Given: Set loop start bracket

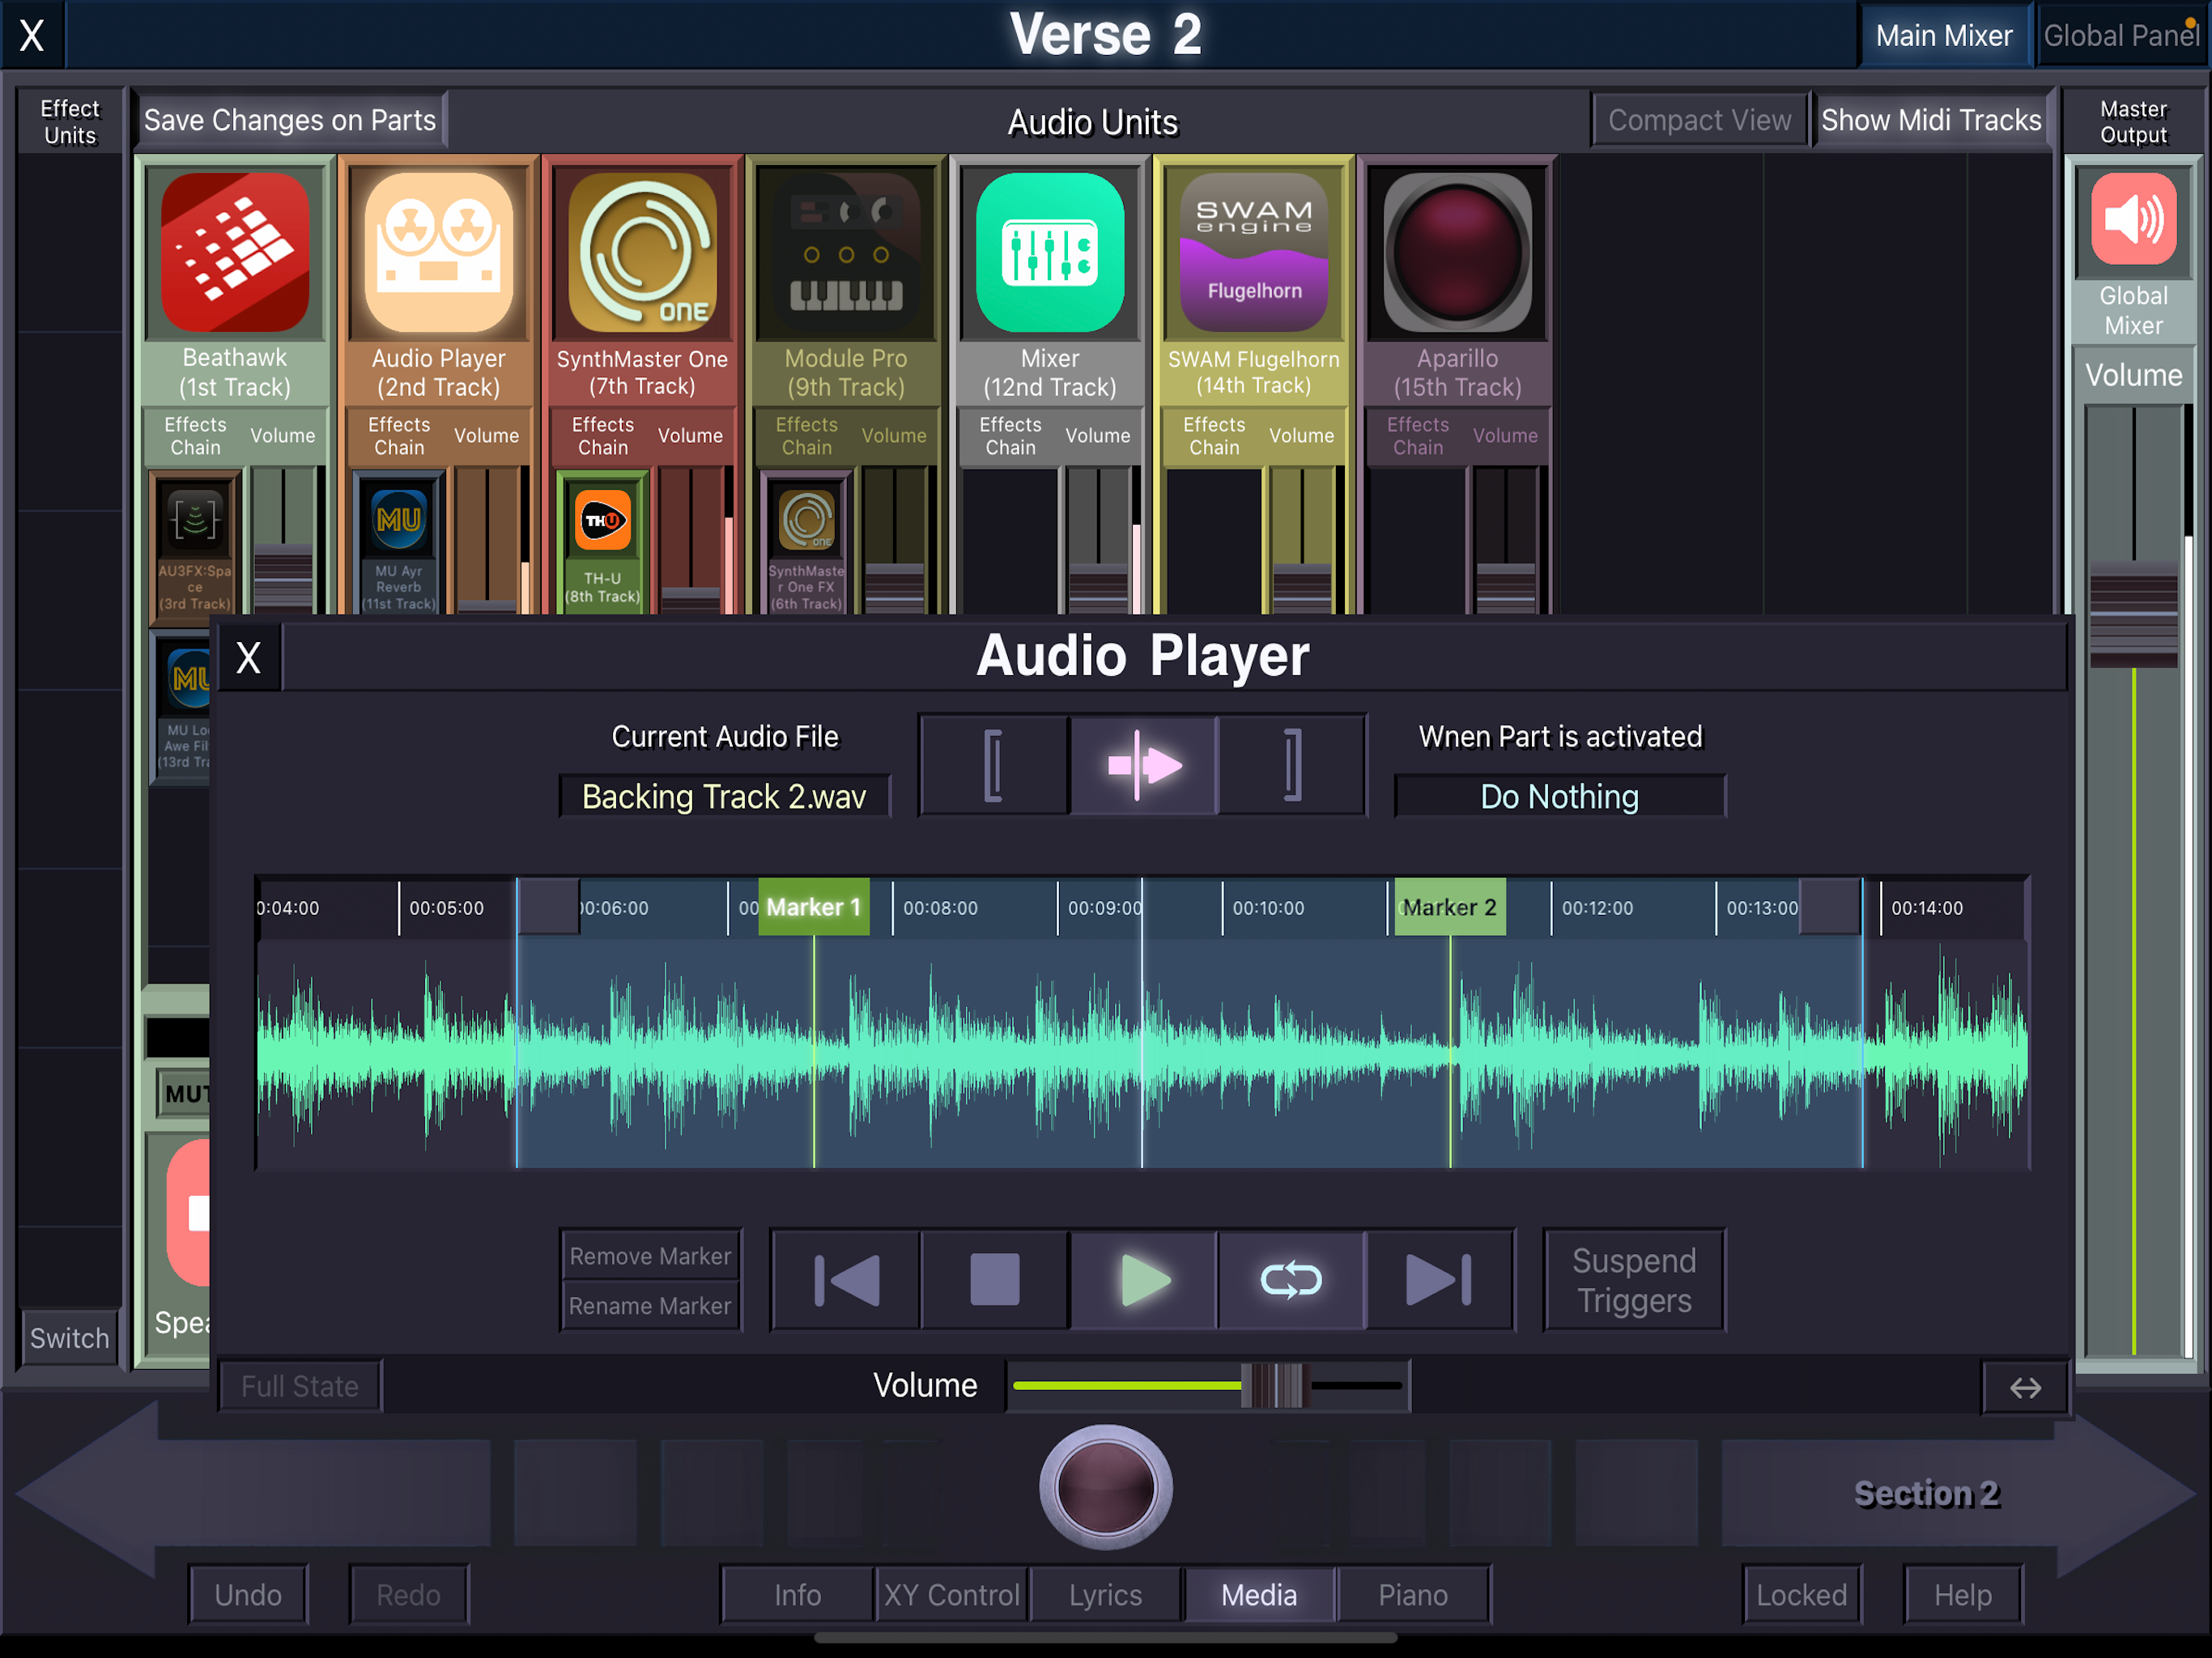Looking at the screenshot, I should click(x=993, y=765).
